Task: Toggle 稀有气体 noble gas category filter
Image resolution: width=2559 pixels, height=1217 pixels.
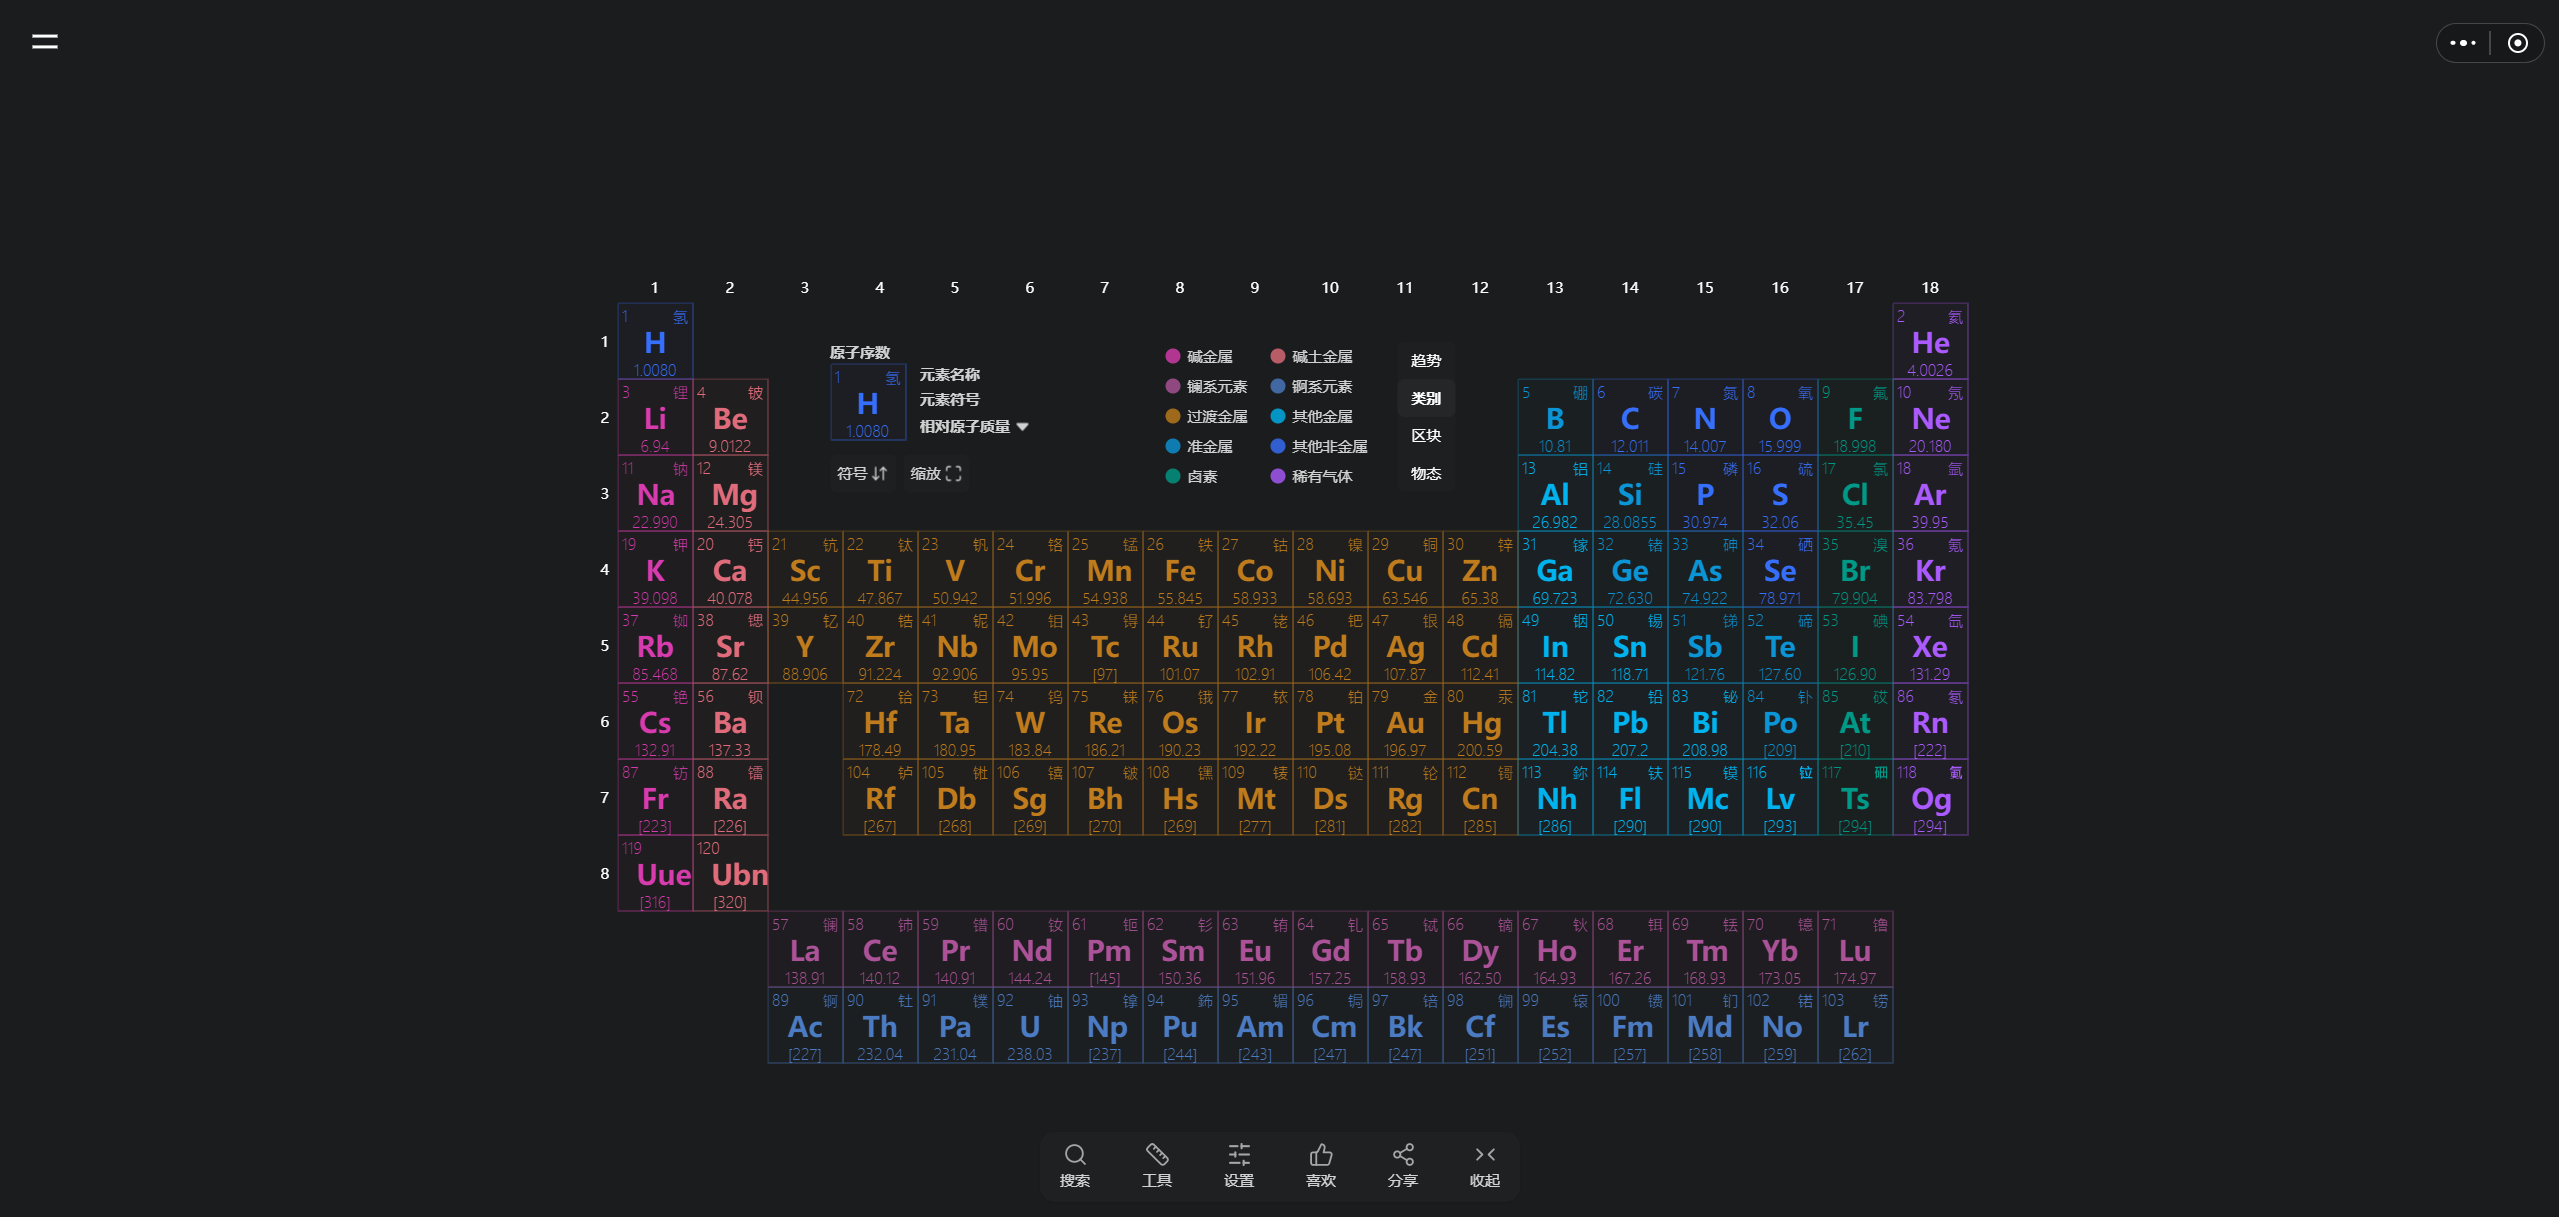Action: pyautogui.click(x=1311, y=476)
